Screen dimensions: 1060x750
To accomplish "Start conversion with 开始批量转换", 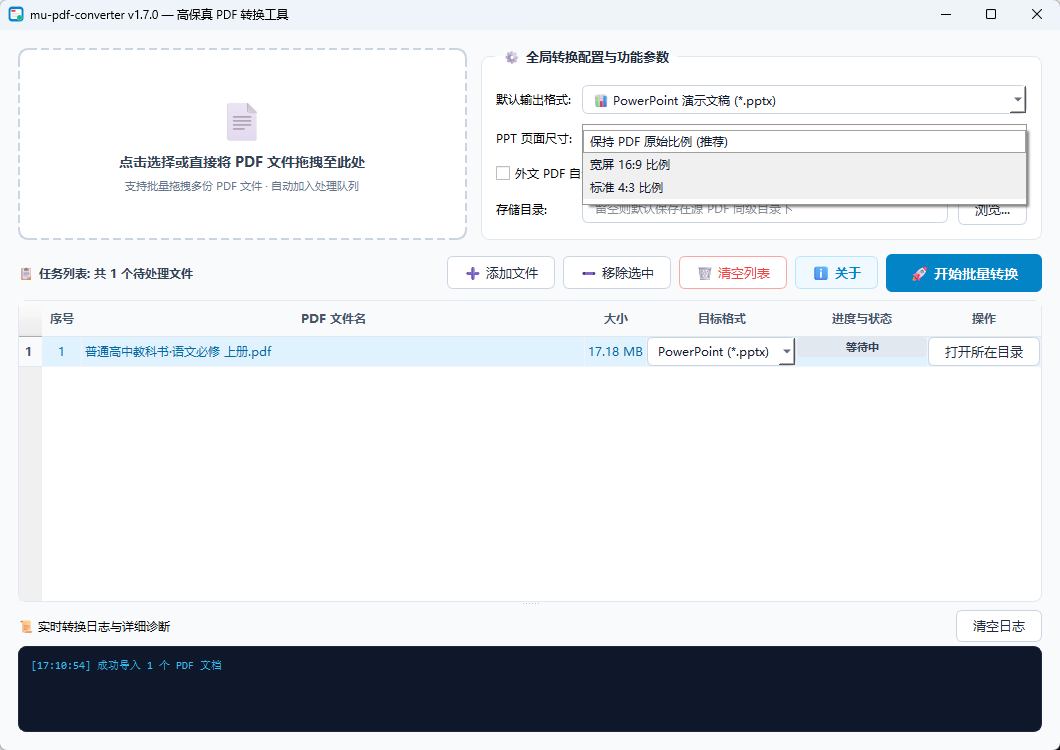I will coord(964,273).
